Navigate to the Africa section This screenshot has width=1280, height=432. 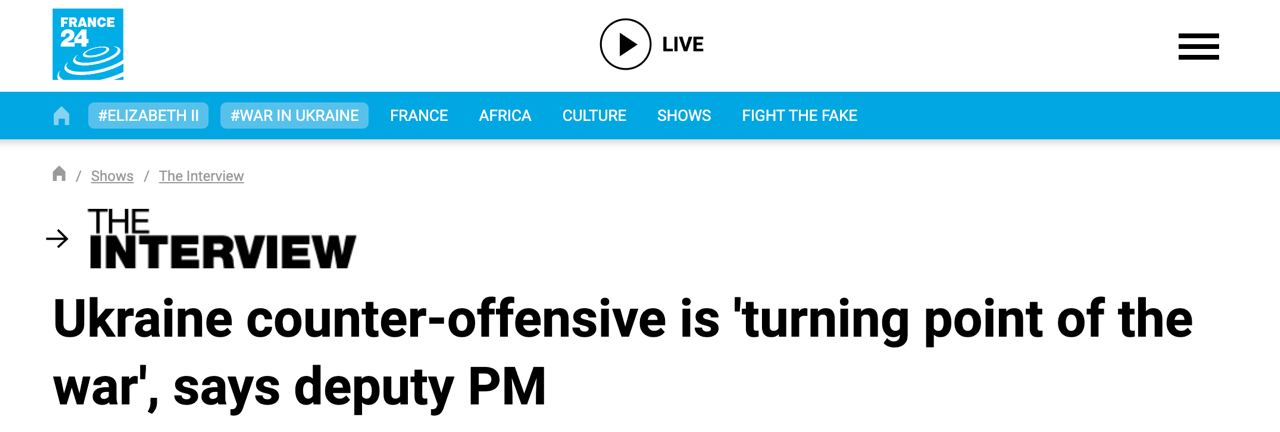[505, 116]
